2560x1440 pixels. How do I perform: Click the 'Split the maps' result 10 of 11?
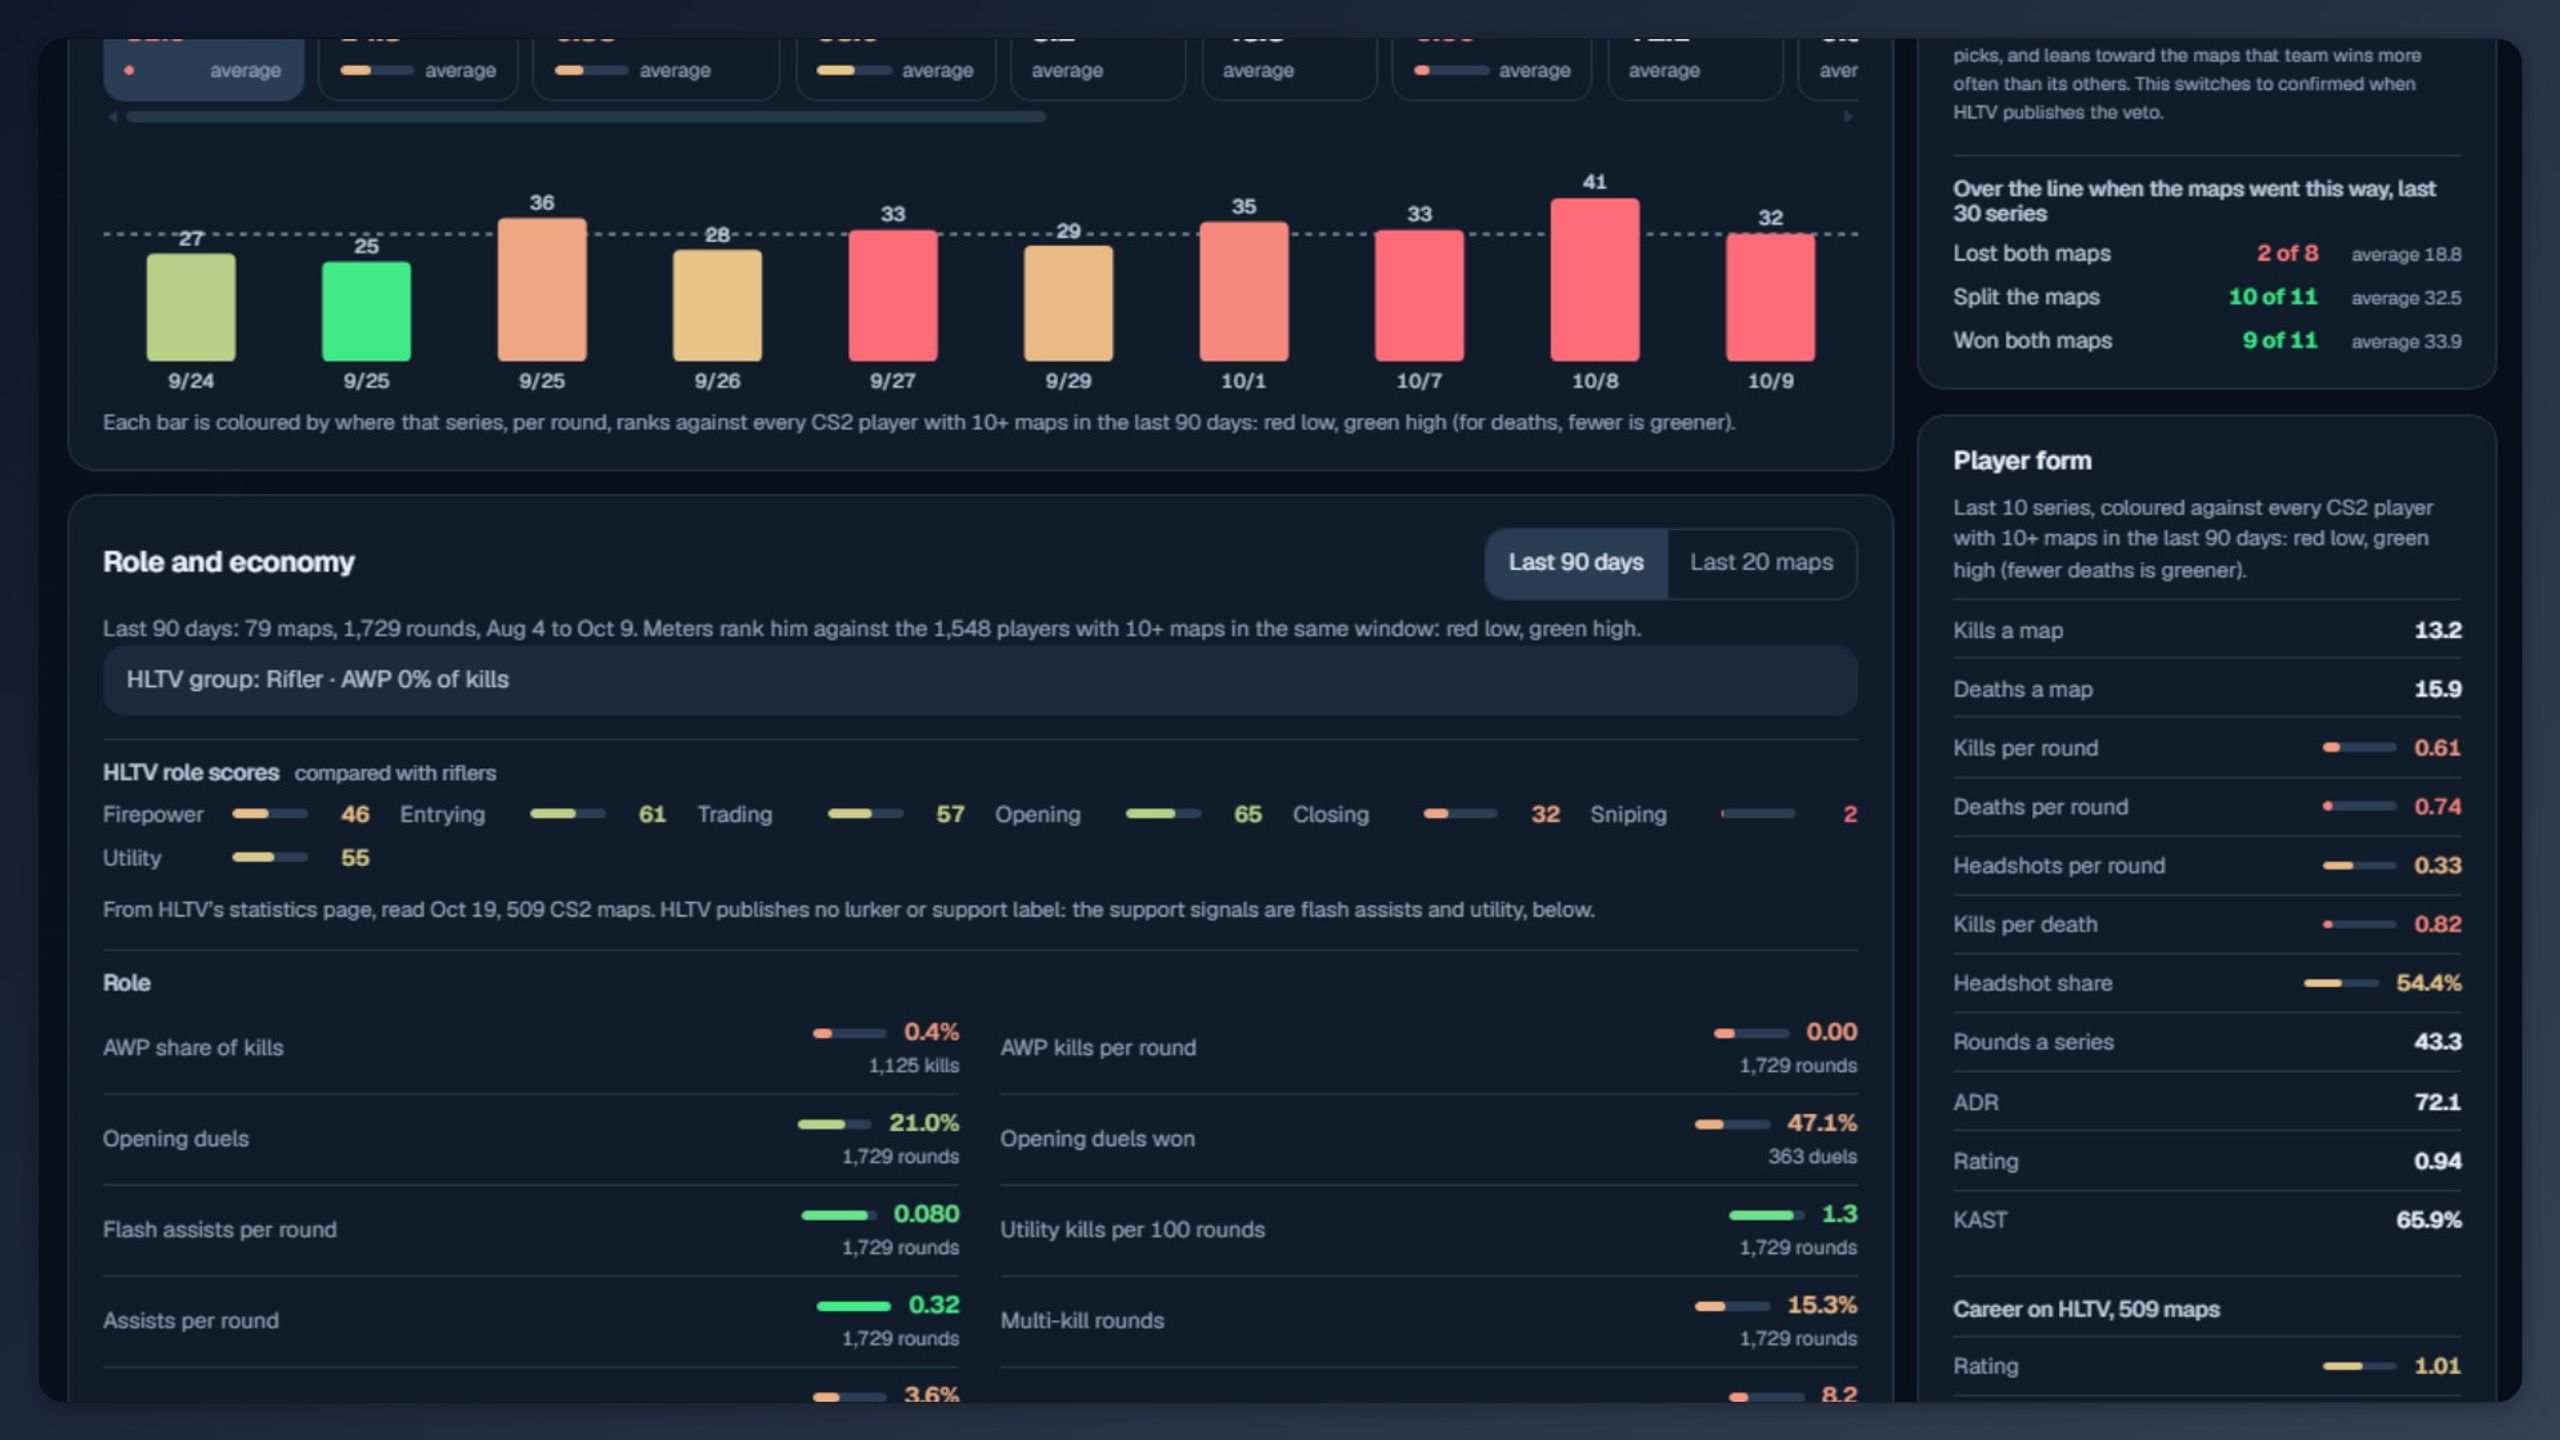pos(2272,297)
